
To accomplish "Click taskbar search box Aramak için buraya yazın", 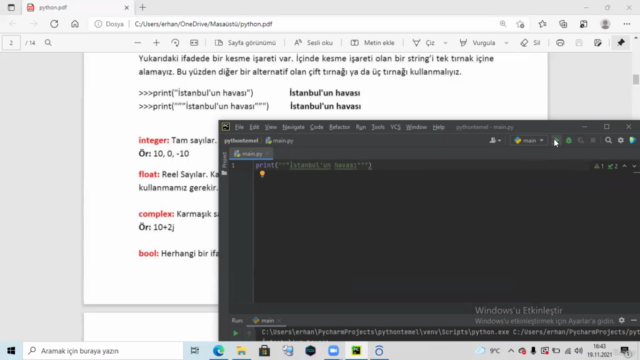I will pos(103,351).
